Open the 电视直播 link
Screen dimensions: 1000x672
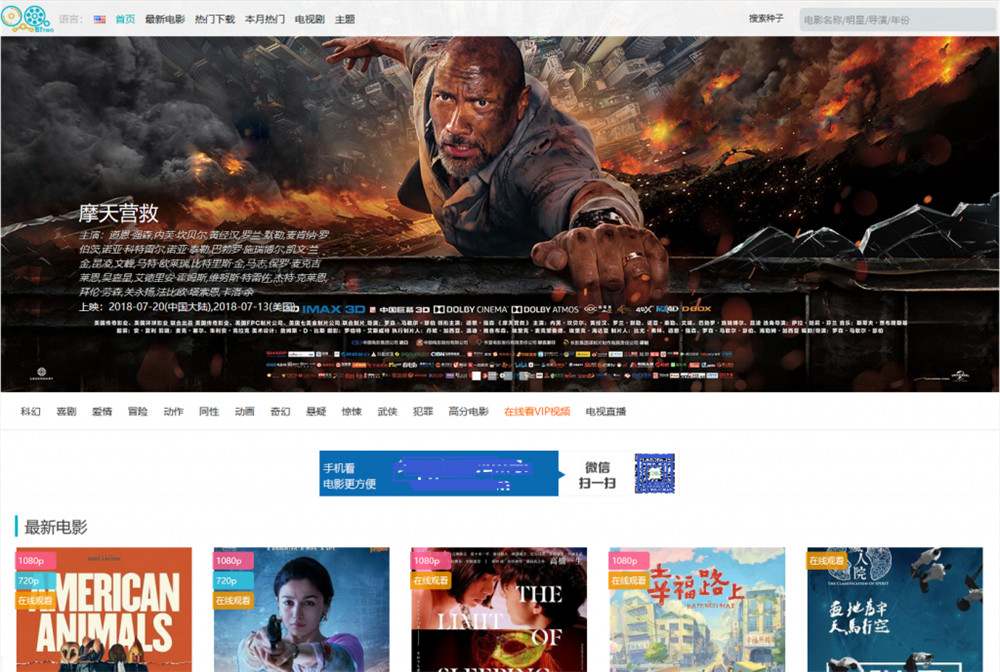coord(606,411)
